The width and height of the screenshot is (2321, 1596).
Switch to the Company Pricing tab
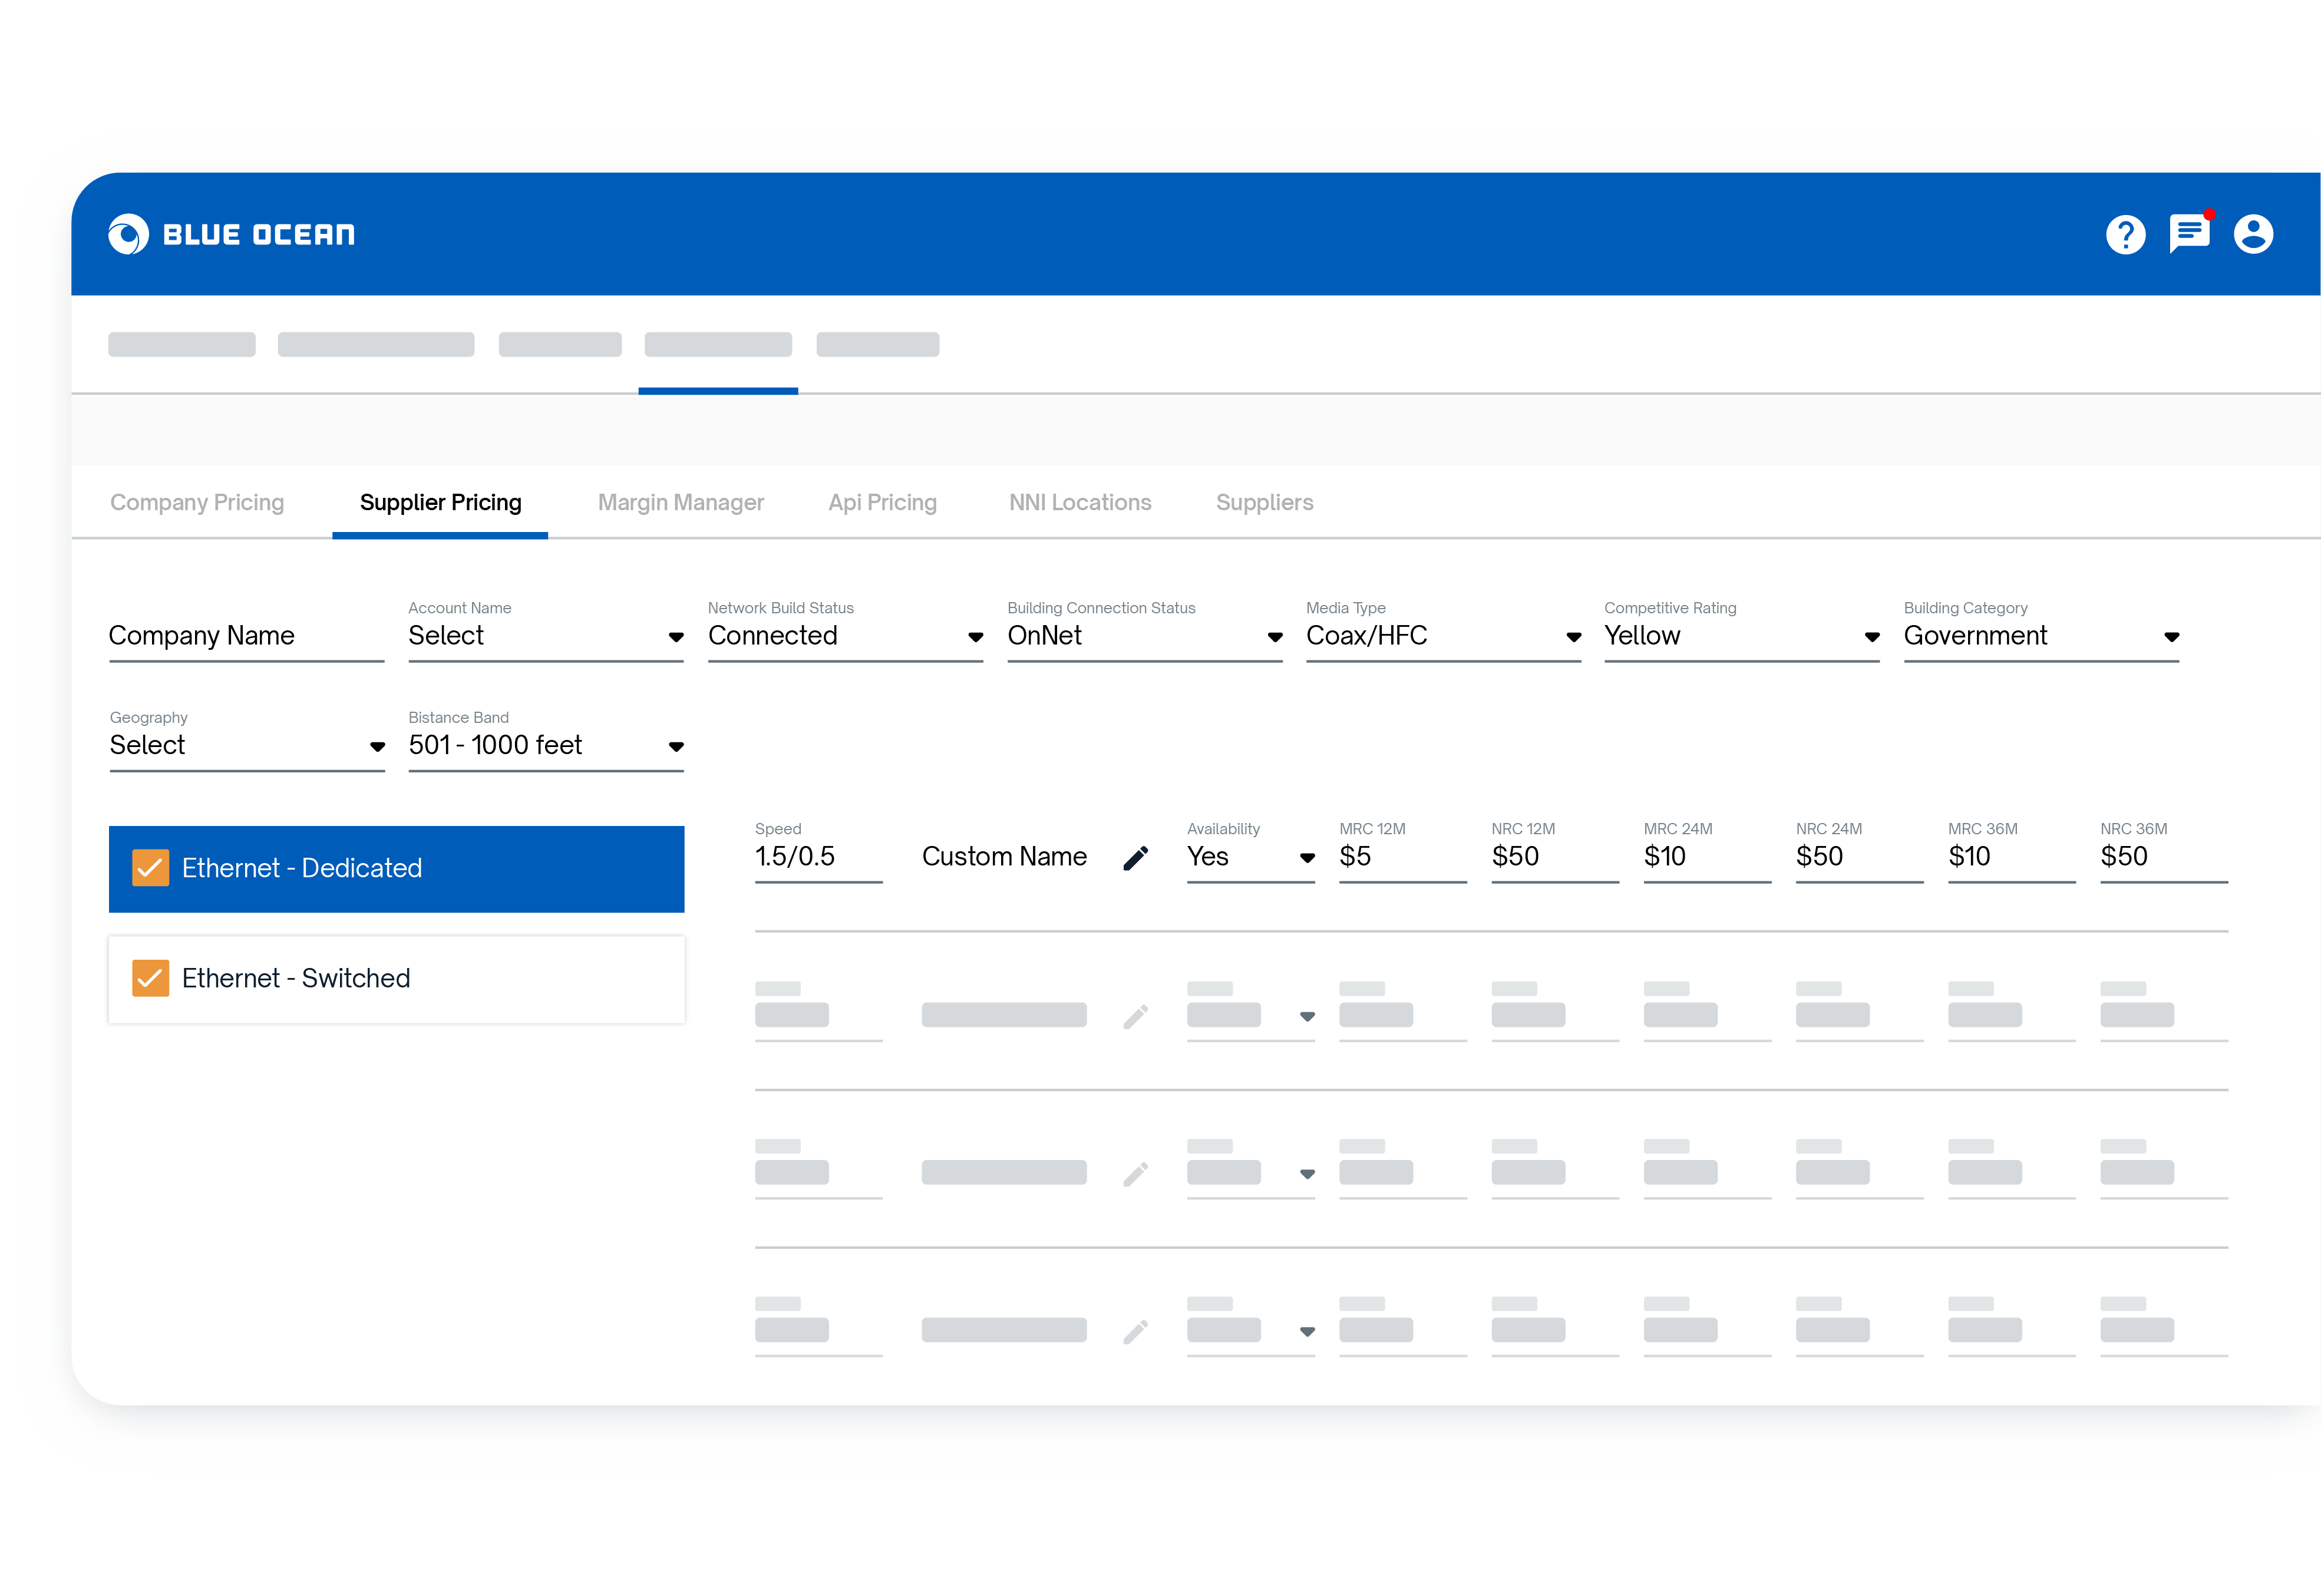click(x=197, y=503)
